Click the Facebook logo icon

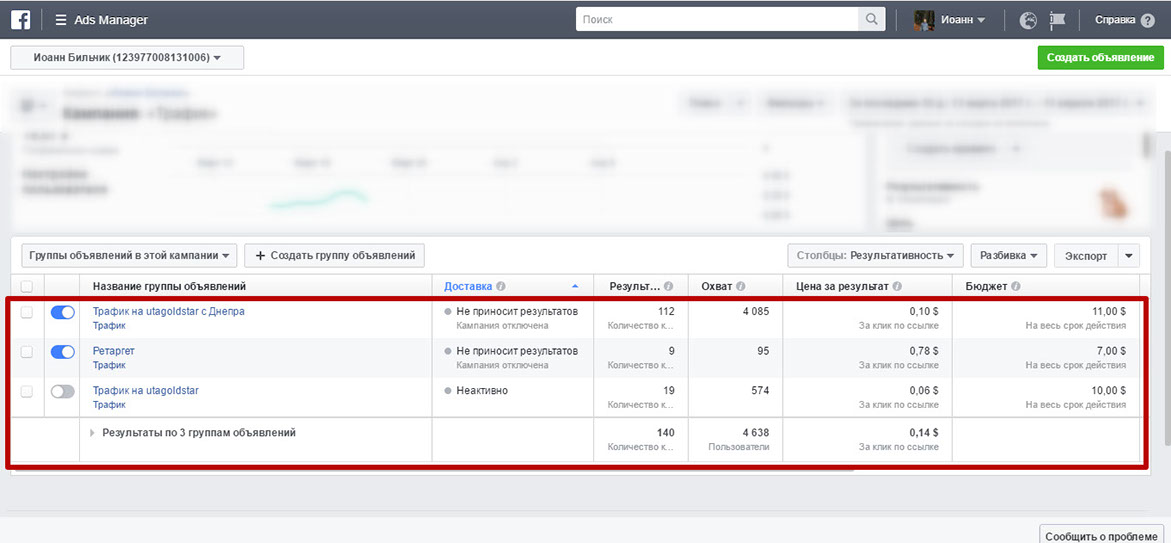pyautogui.click(x=20, y=19)
